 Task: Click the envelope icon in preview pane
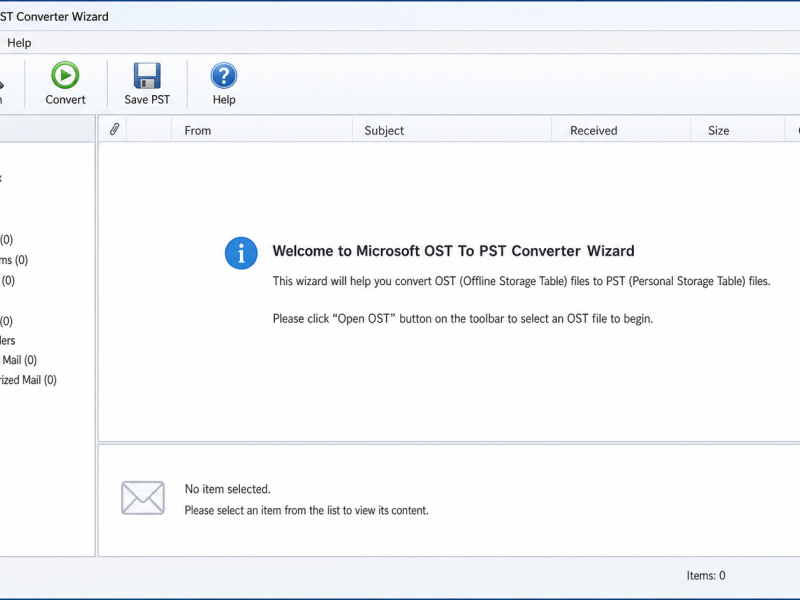[x=143, y=497]
